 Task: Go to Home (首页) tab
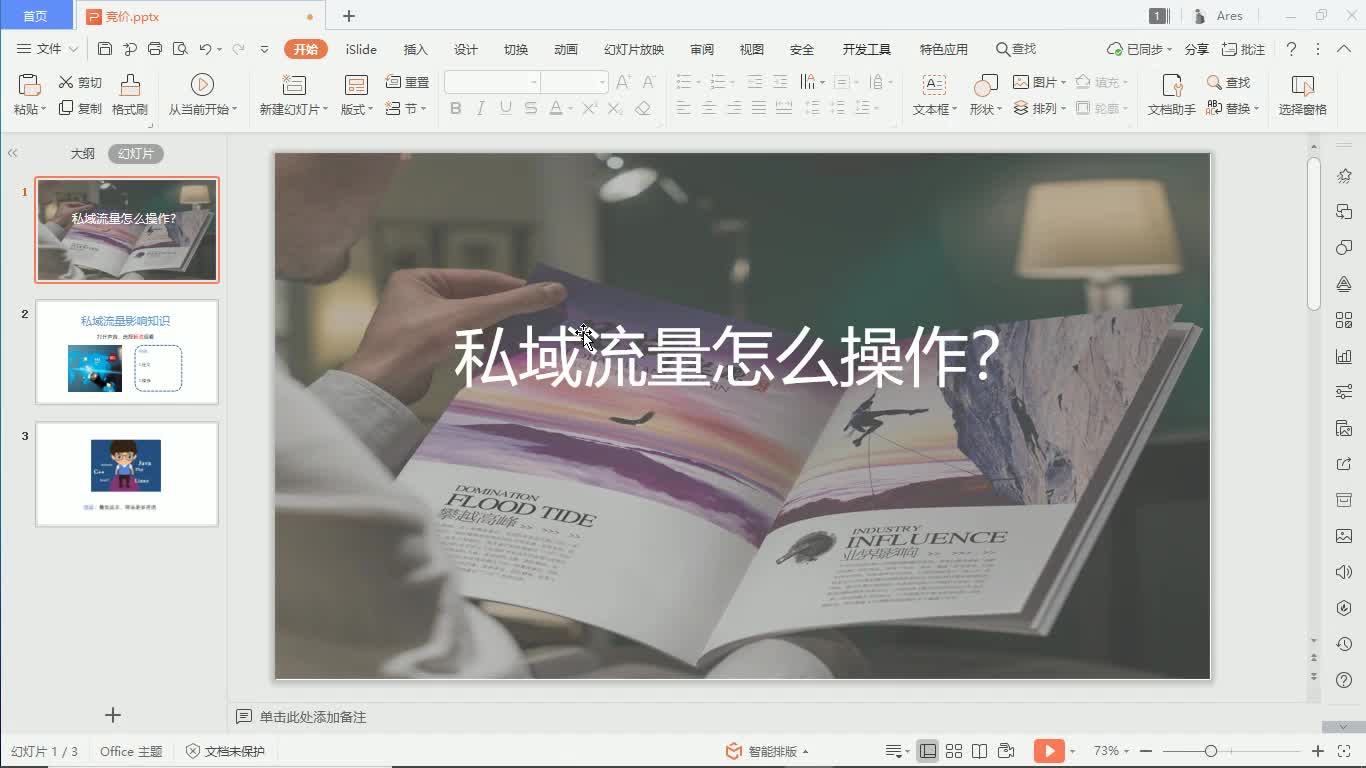pyautogui.click(x=35, y=16)
